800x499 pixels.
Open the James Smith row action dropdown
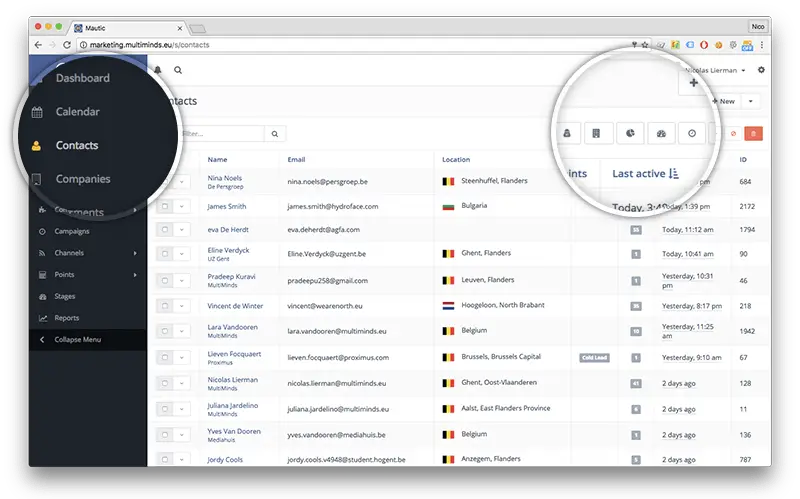182,206
